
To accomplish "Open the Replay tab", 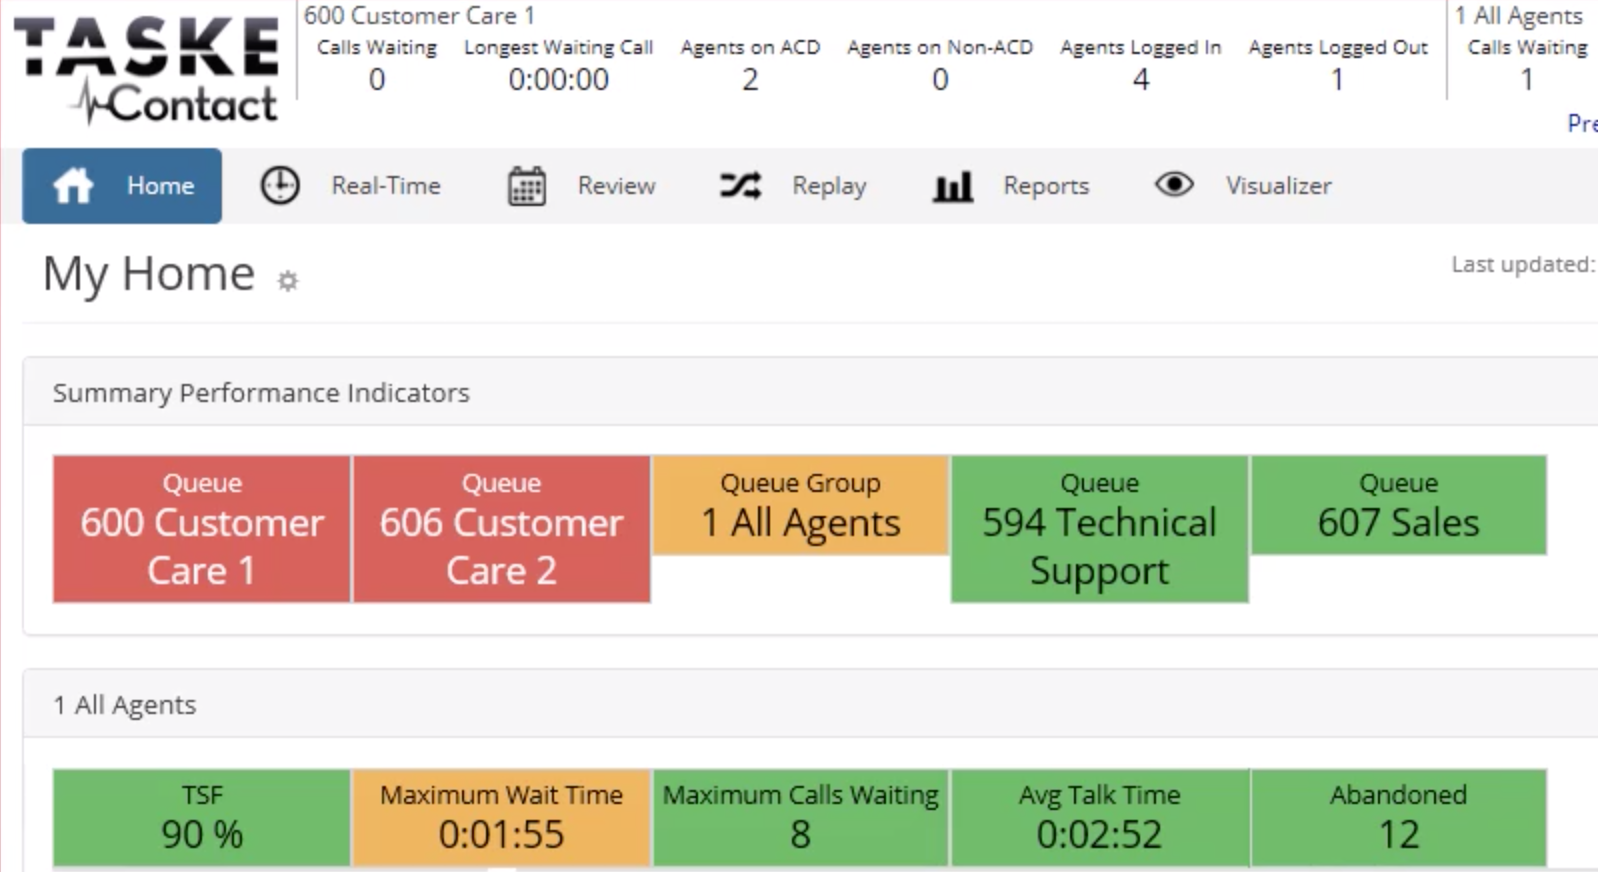I will pos(793,186).
